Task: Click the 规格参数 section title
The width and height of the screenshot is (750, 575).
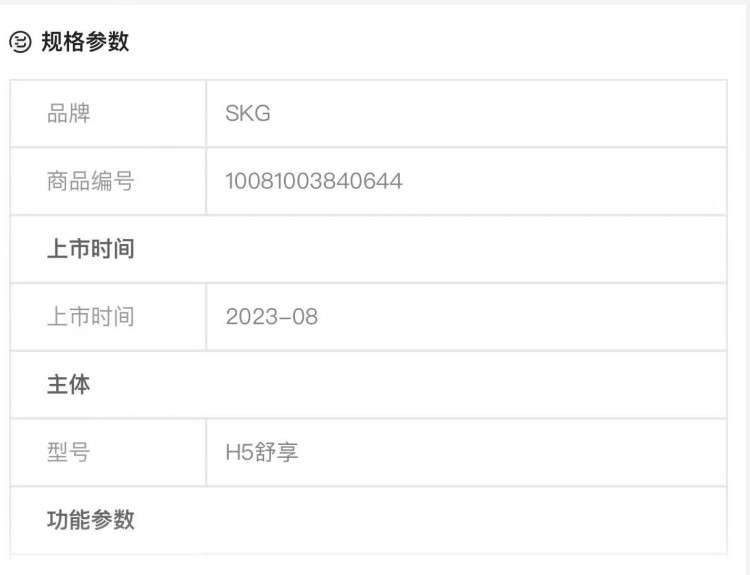Action: tap(85, 43)
